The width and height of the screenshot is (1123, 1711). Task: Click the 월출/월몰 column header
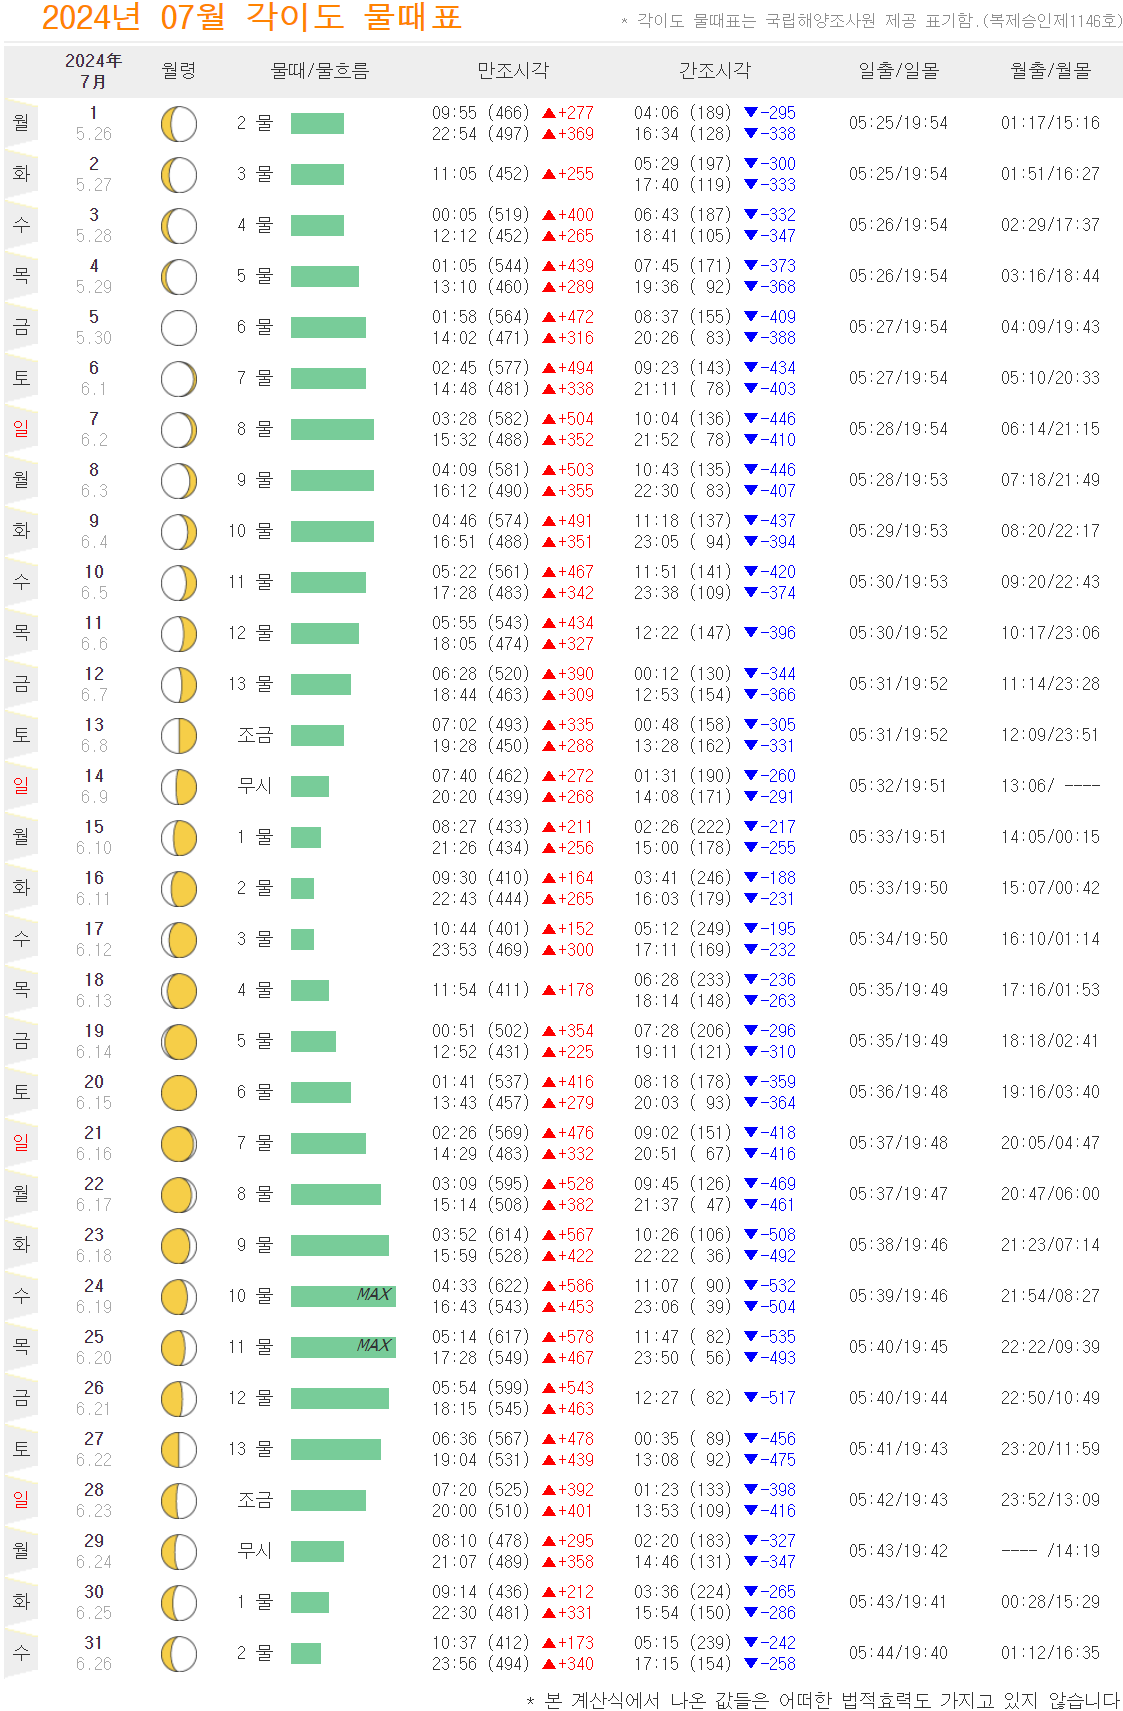pyautogui.click(x=1051, y=71)
